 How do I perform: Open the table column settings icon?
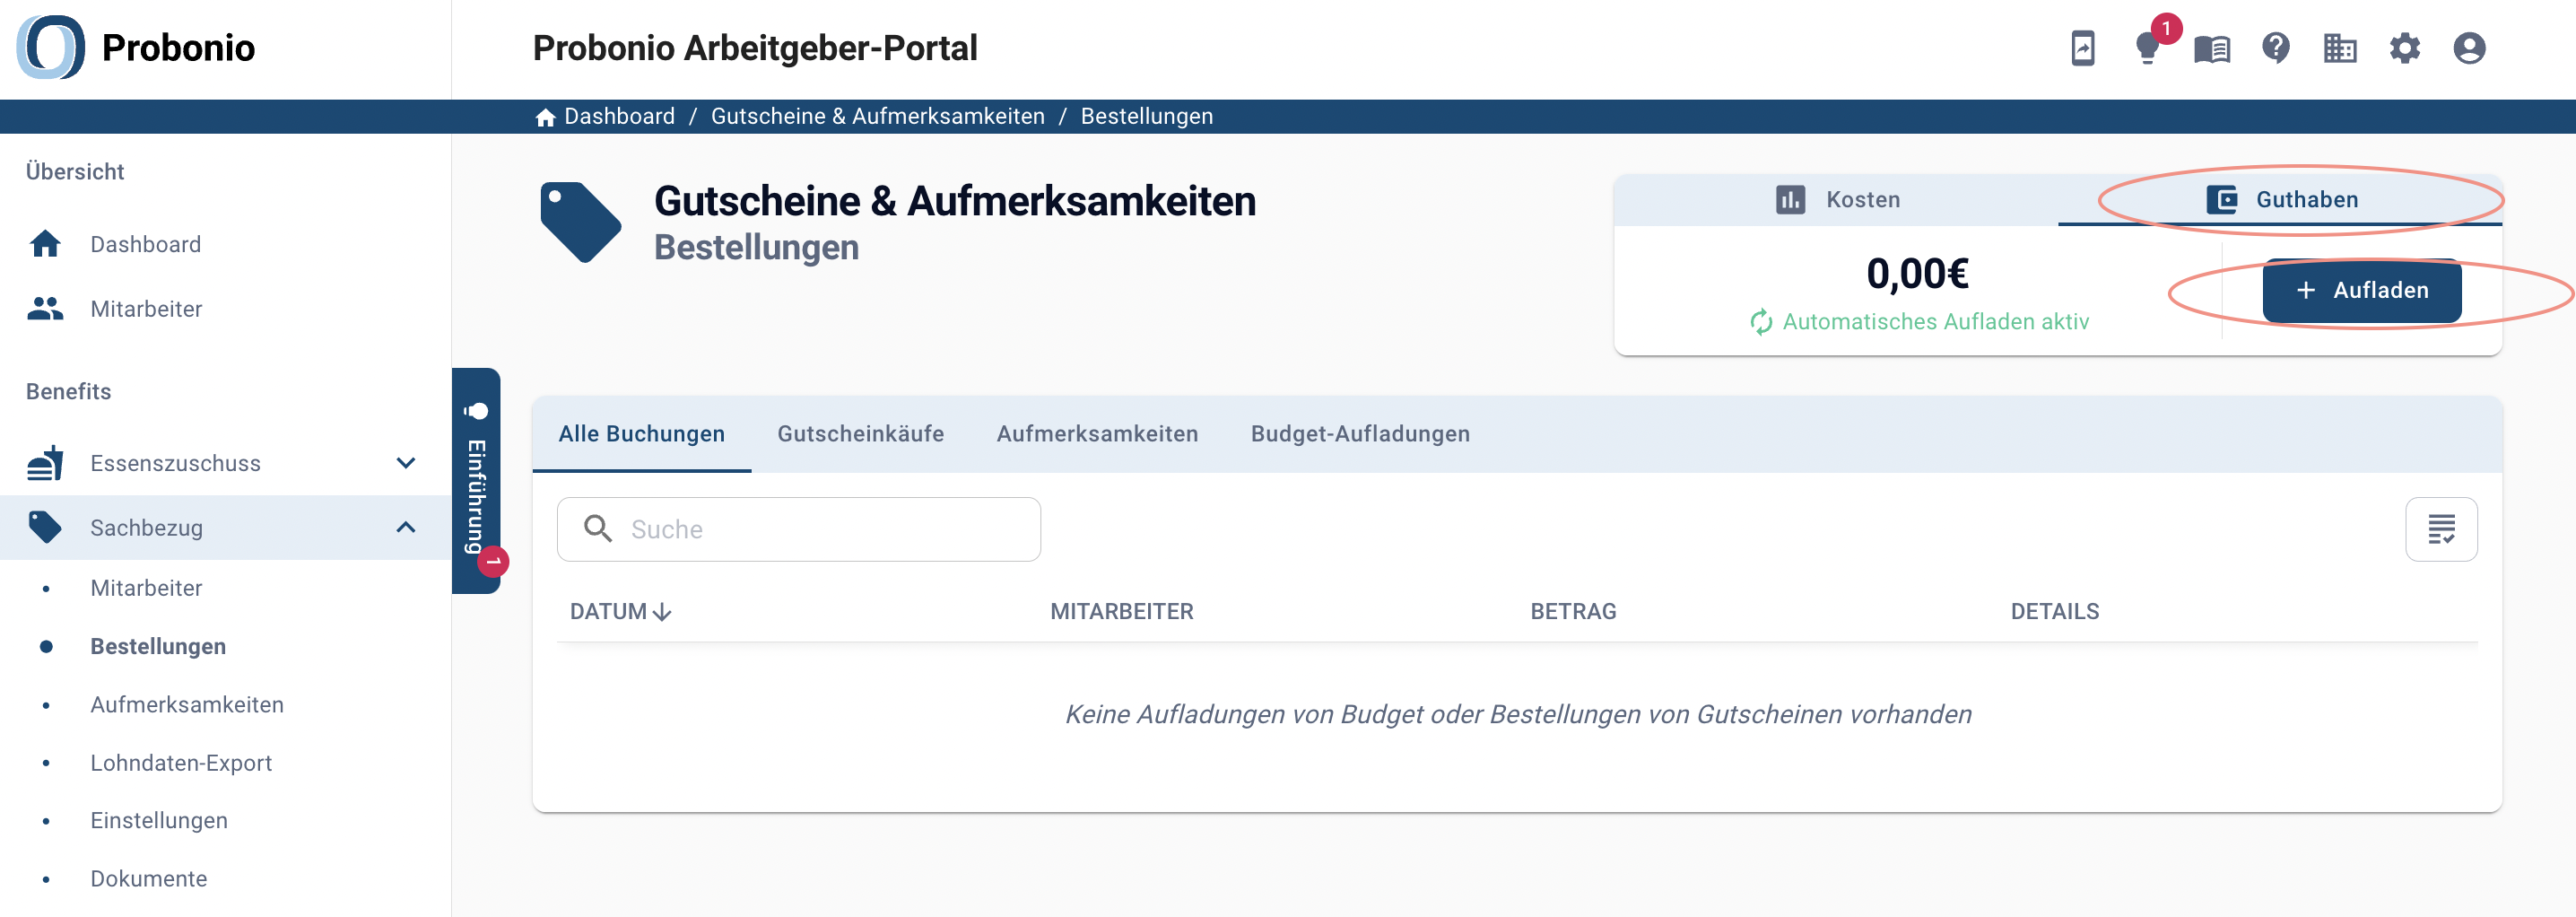click(2441, 529)
